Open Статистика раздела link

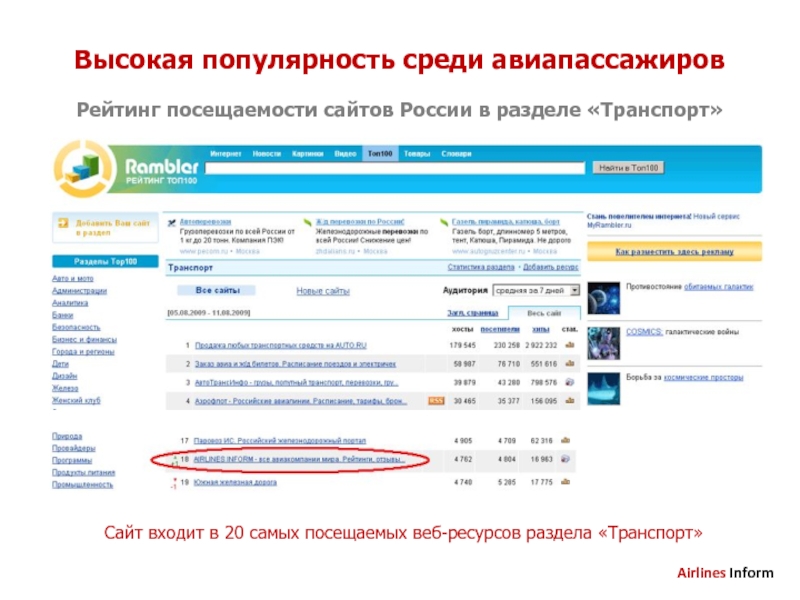pos(481,267)
